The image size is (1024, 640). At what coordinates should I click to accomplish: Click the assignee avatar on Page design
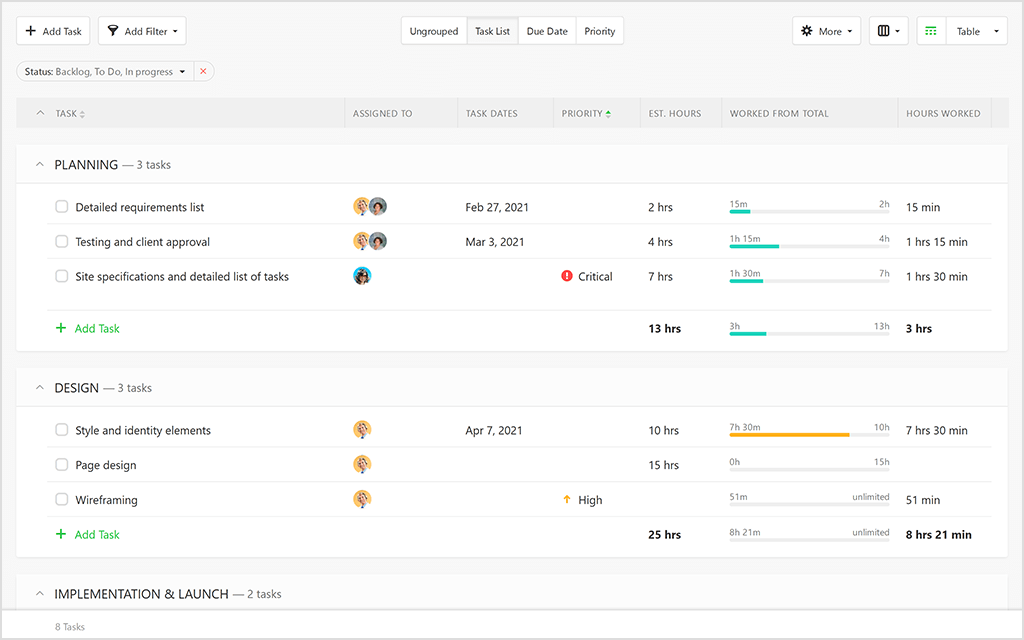361,464
